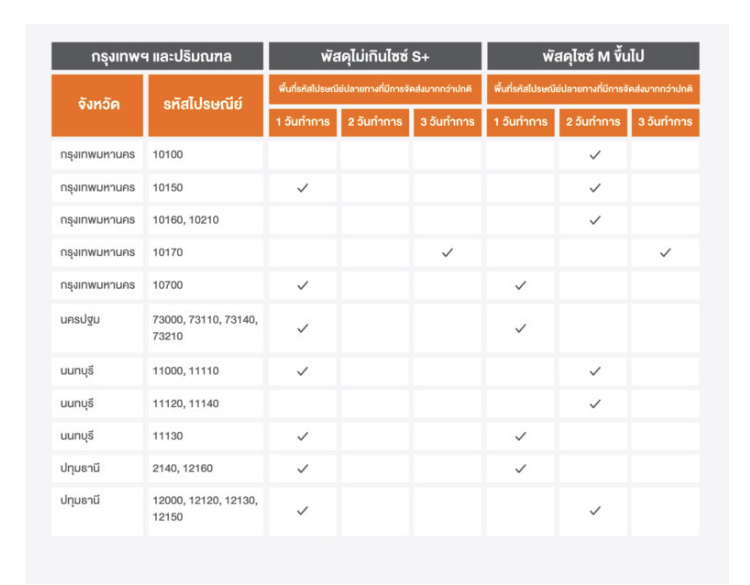Screen dimensions: 750x585
Task: Click the S+ 3-day checkmark for 10170
Action: 447,253
